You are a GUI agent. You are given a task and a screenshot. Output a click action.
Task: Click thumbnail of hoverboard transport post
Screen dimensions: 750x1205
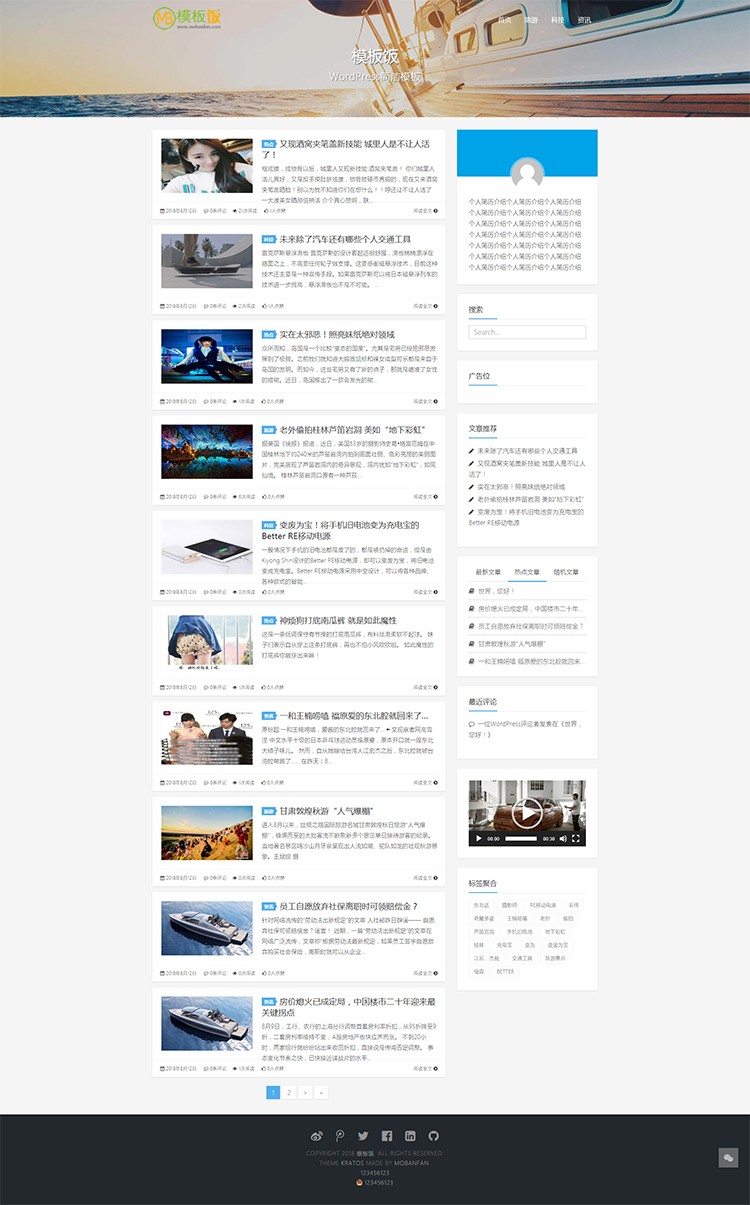tap(207, 260)
